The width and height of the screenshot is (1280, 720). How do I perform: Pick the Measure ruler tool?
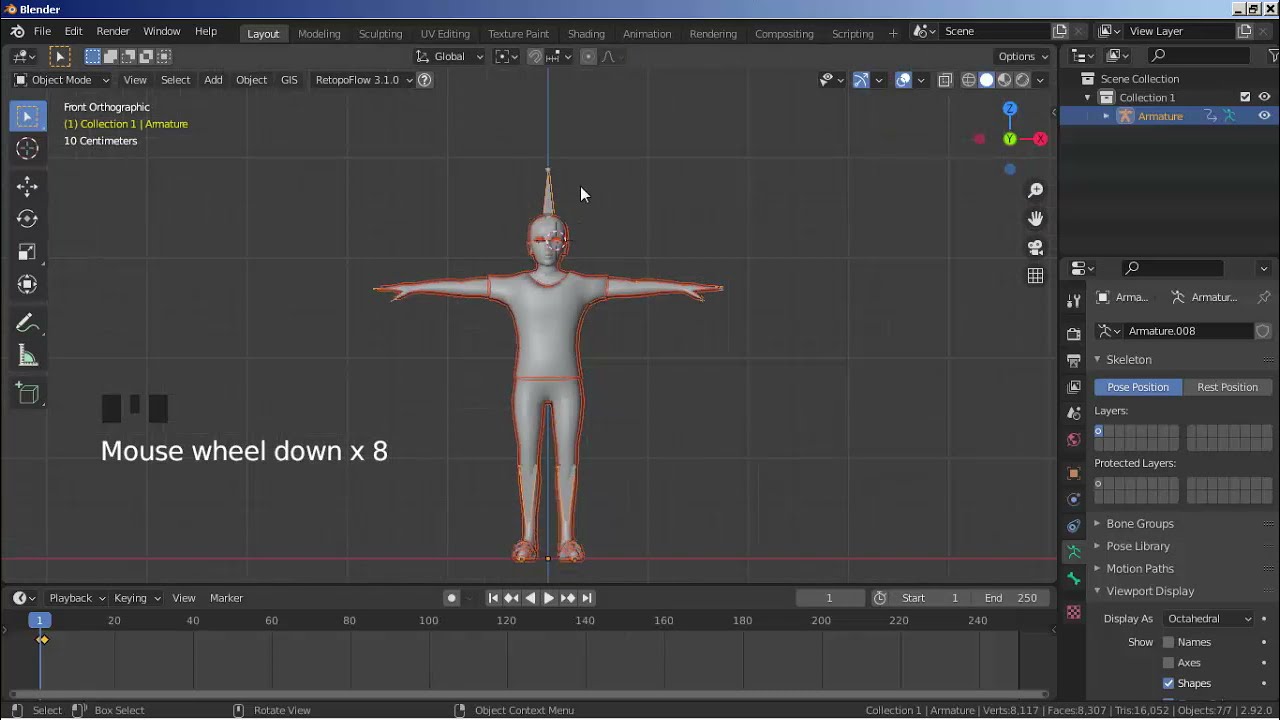(27, 357)
